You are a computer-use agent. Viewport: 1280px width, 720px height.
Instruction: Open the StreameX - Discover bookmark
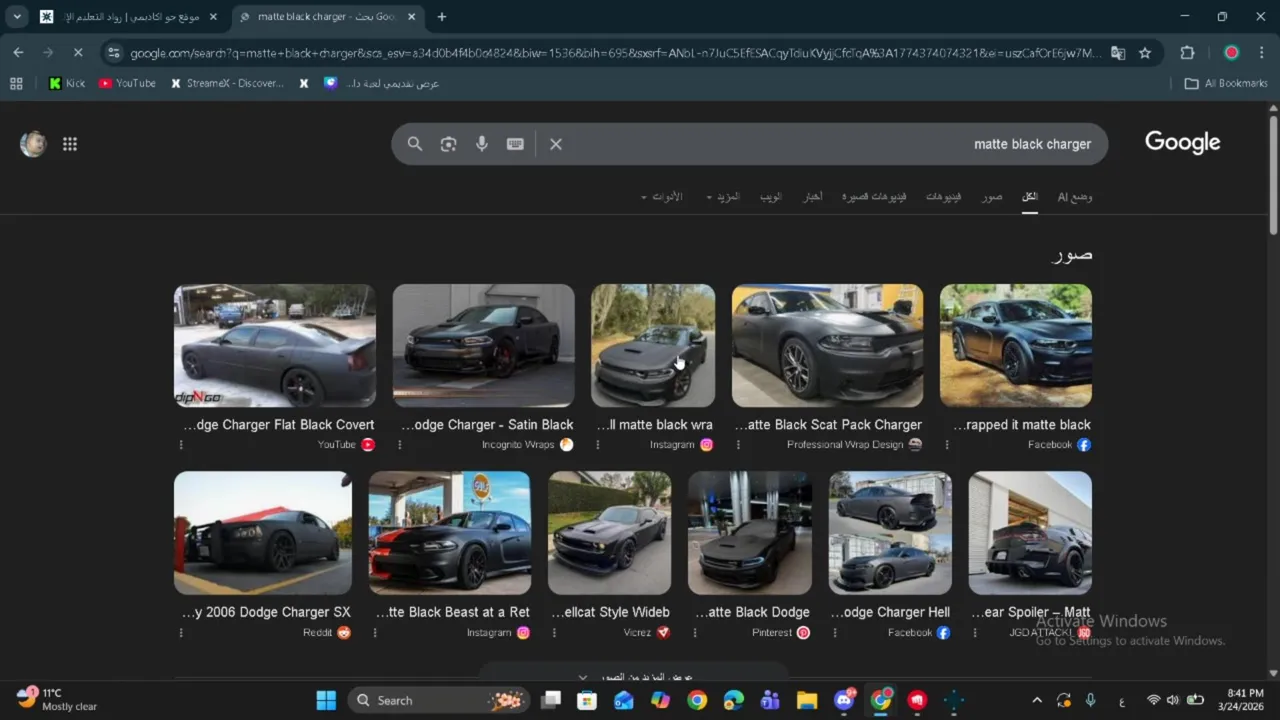(x=227, y=84)
